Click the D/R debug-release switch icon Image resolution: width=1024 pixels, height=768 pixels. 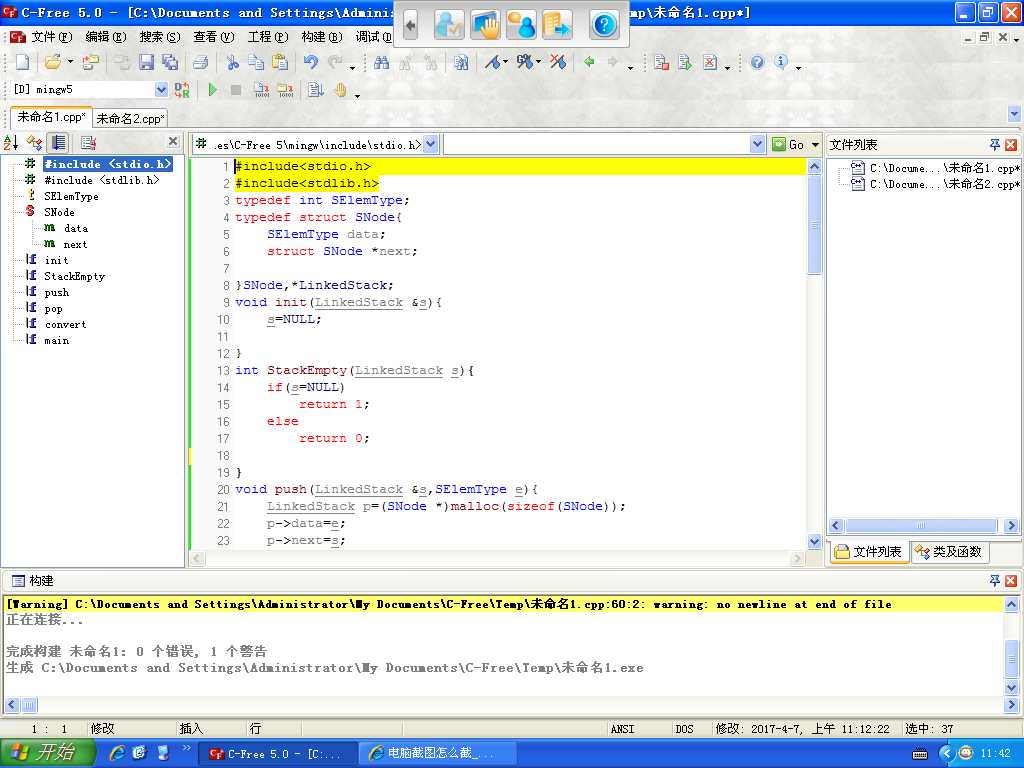tap(182, 90)
